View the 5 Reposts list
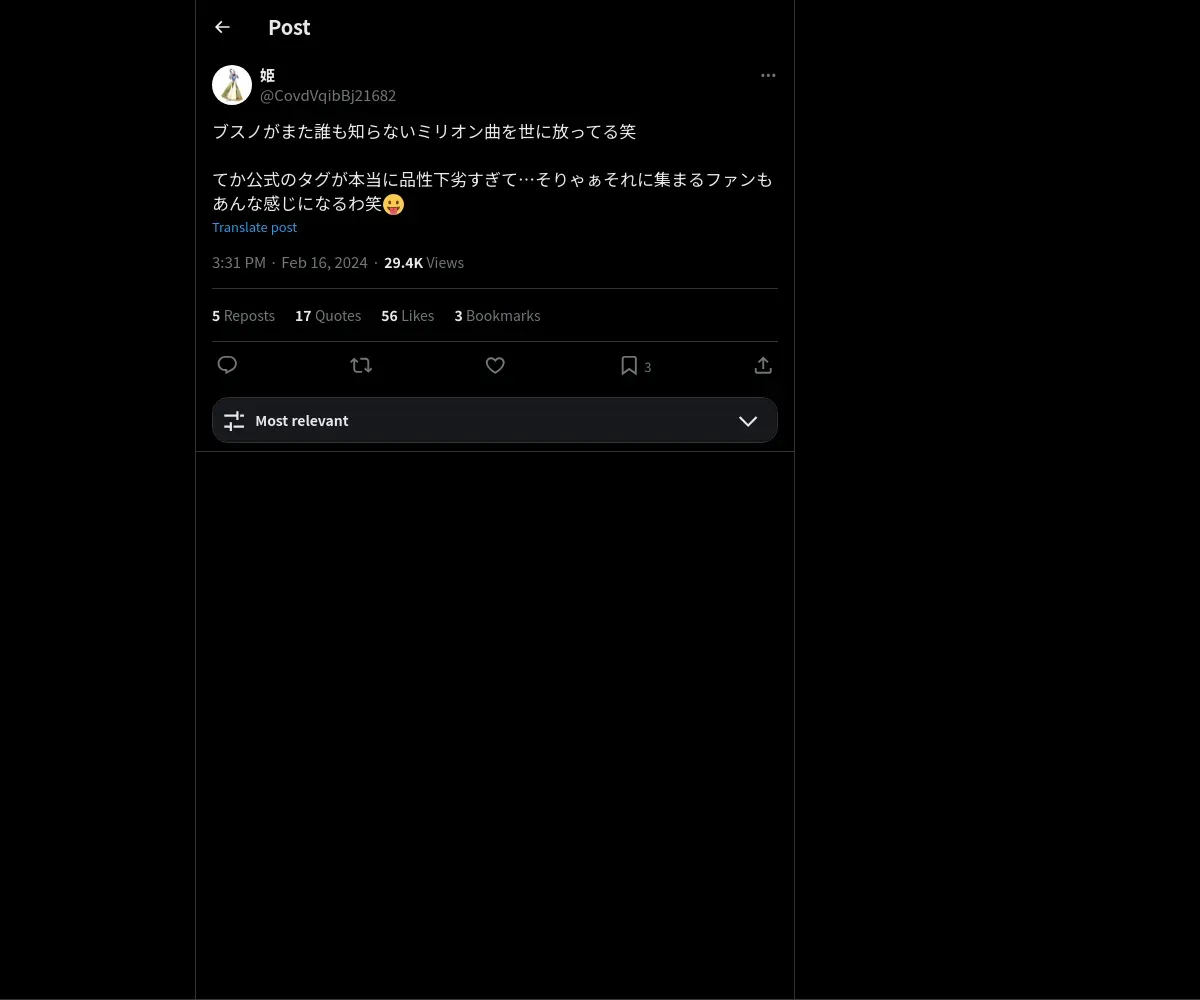Viewport: 1200px width, 1000px height. coord(243,315)
